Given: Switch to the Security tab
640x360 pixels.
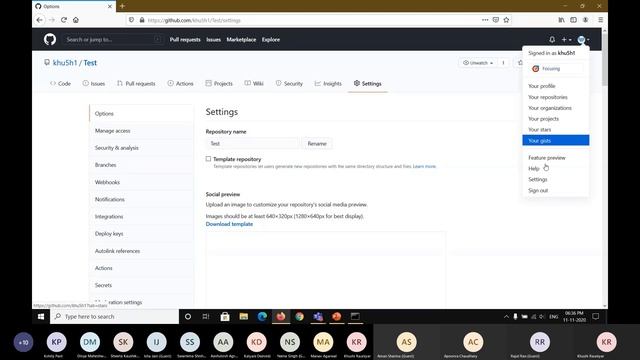Looking at the screenshot, I should click(x=289, y=83).
